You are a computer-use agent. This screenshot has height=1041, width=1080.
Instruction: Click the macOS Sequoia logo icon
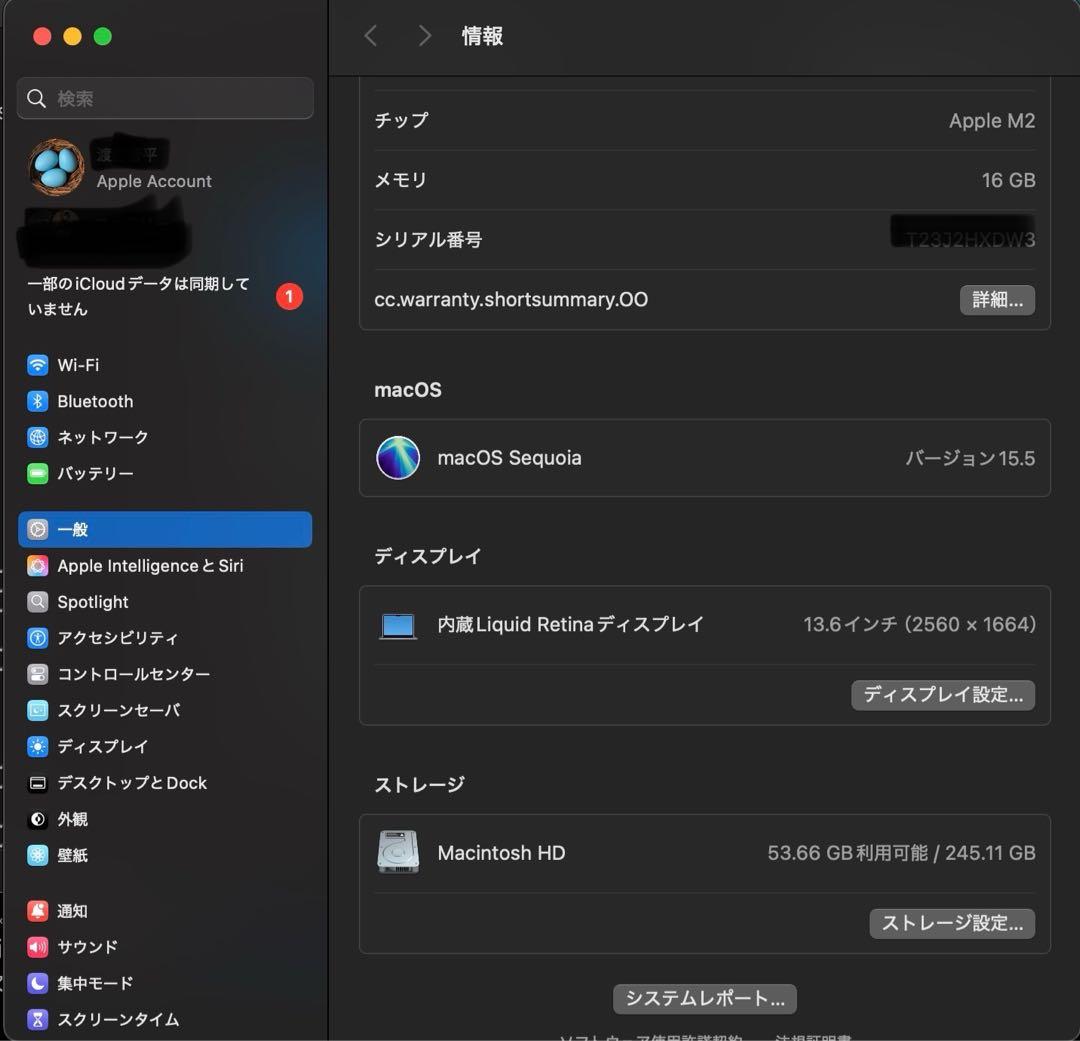(x=398, y=458)
